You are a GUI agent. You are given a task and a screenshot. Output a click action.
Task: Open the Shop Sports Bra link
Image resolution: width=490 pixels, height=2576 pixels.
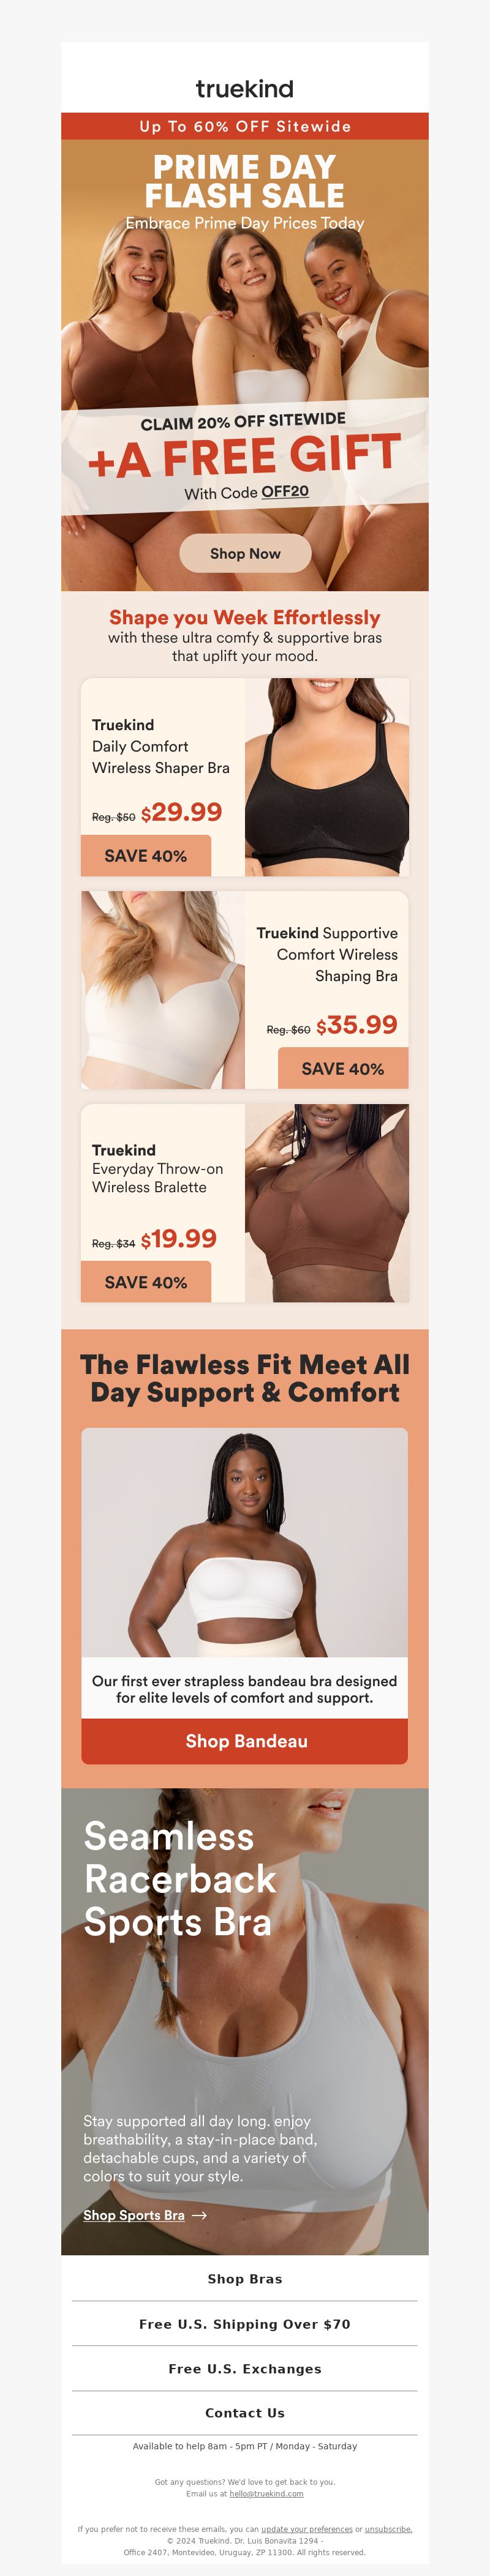pos(134,2215)
